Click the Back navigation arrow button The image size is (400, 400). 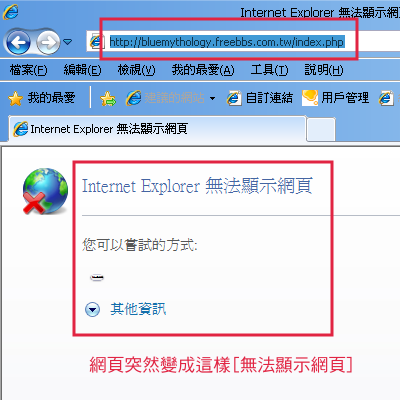click(18, 42)
